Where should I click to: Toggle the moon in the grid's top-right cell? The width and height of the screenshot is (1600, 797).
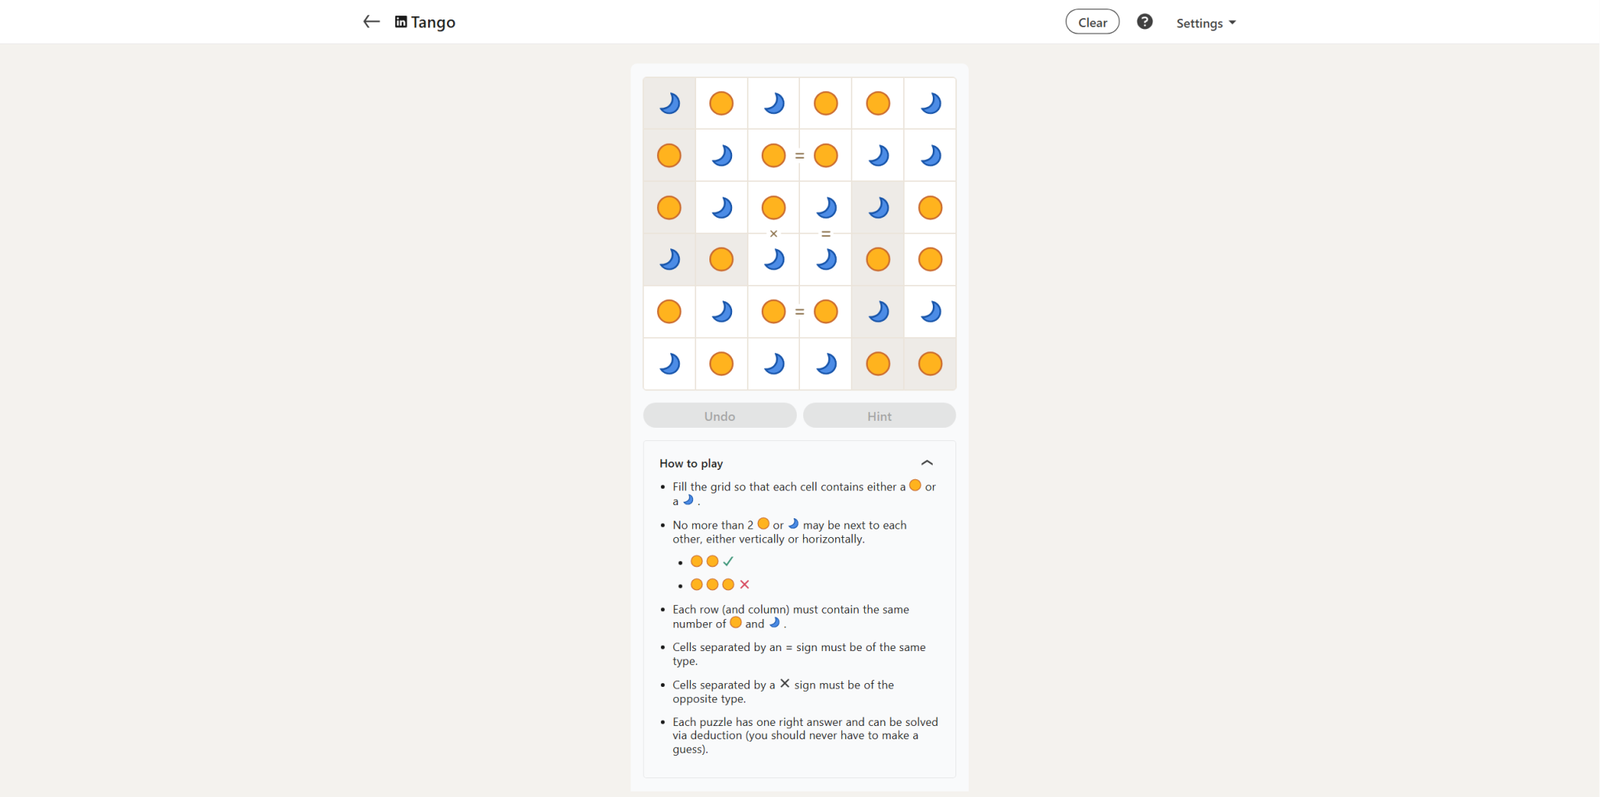point(930,103)
